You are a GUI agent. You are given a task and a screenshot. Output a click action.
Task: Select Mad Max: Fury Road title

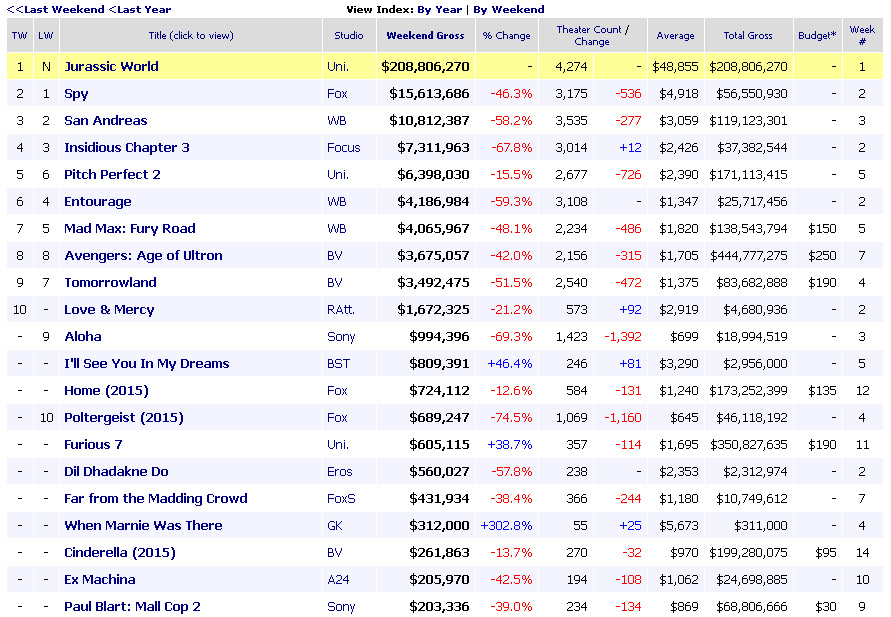click(x=129, y=229)
